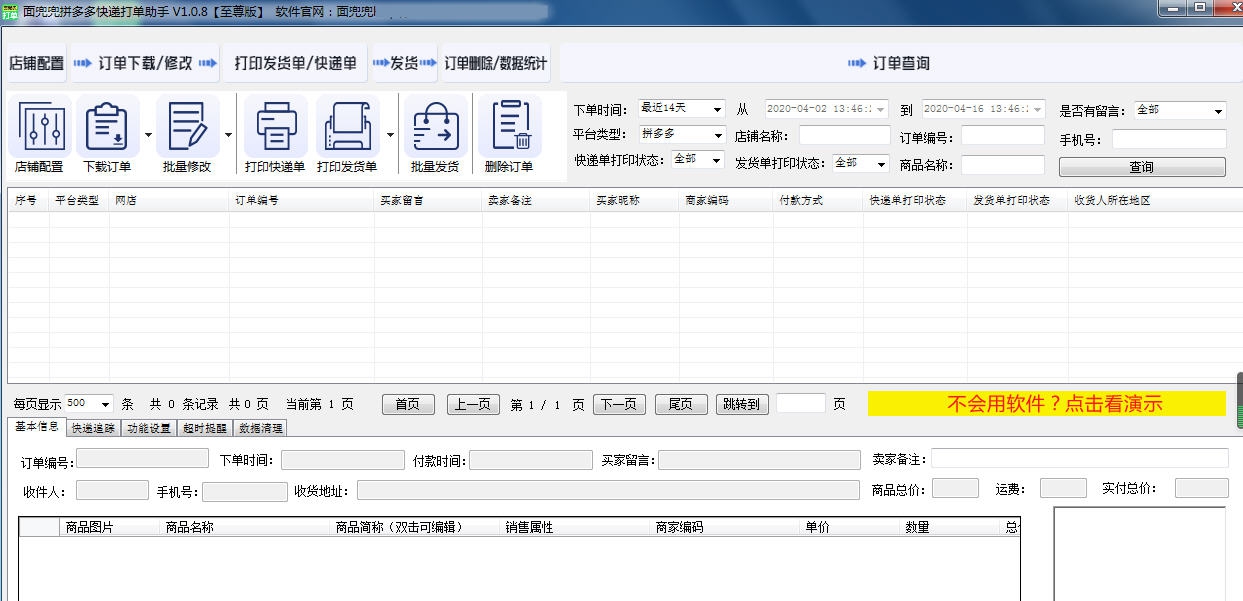Open the 功能设置 settings tab

click(148, 427)
